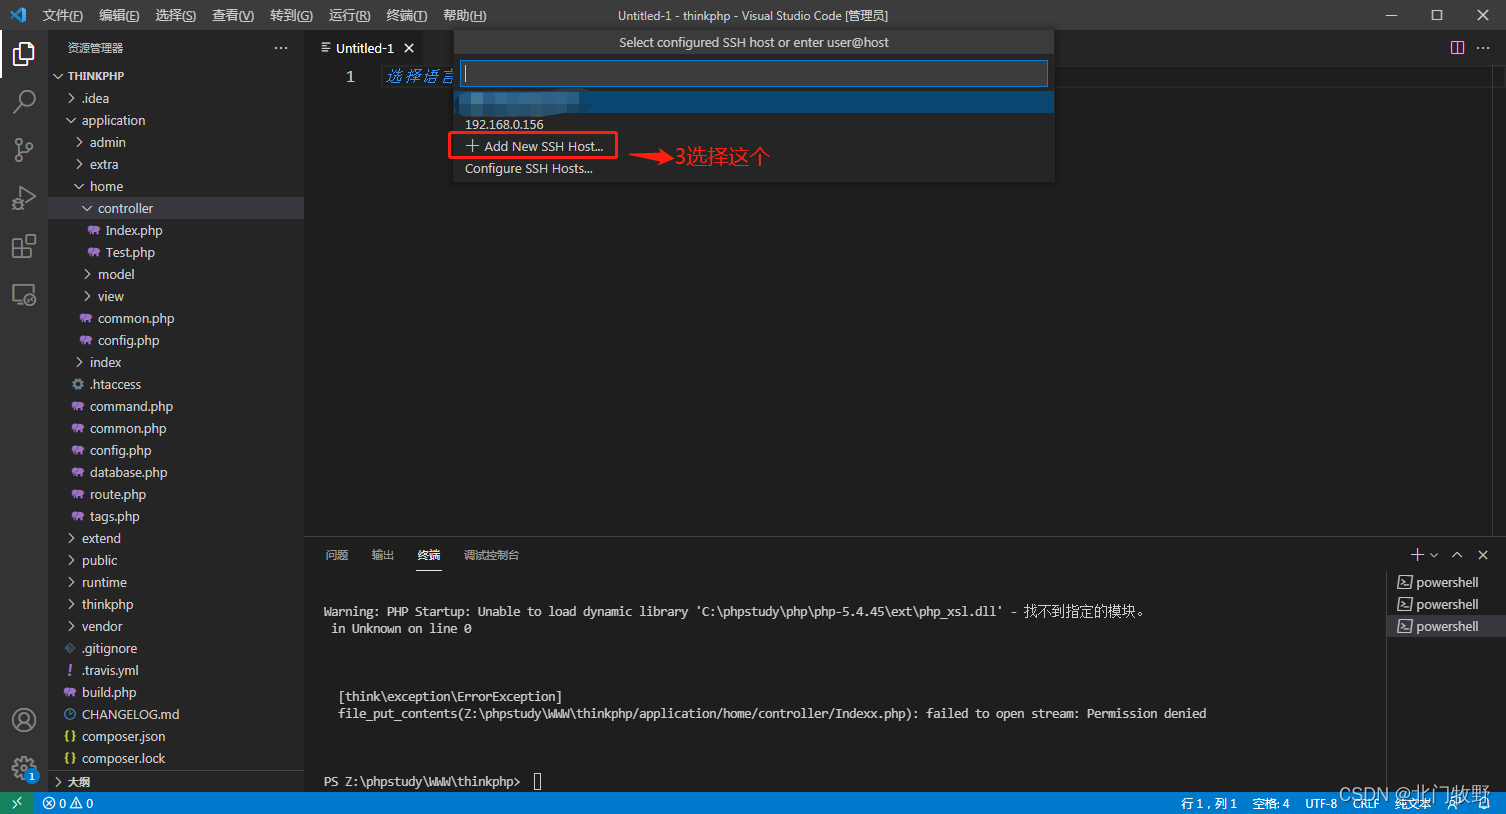Click the remote window indicator in status bar
The image size is (1506, 814).
[x=17, y=803]
